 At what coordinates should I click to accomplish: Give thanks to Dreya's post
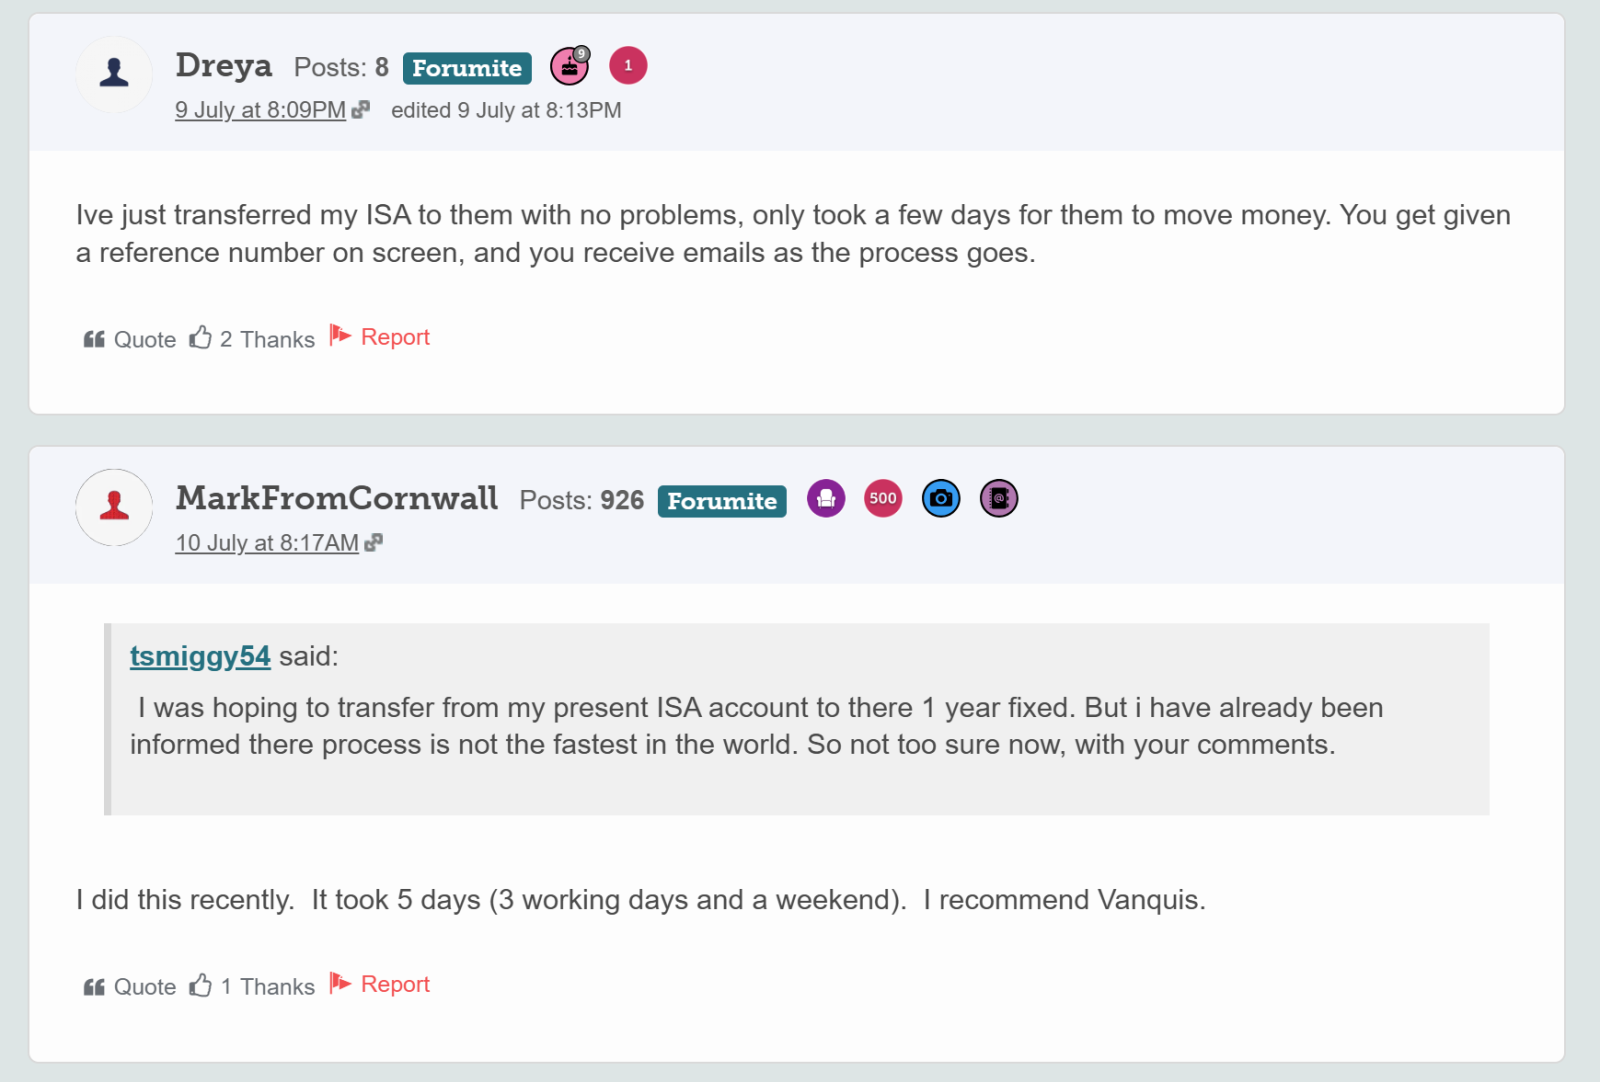click(252, 339)
